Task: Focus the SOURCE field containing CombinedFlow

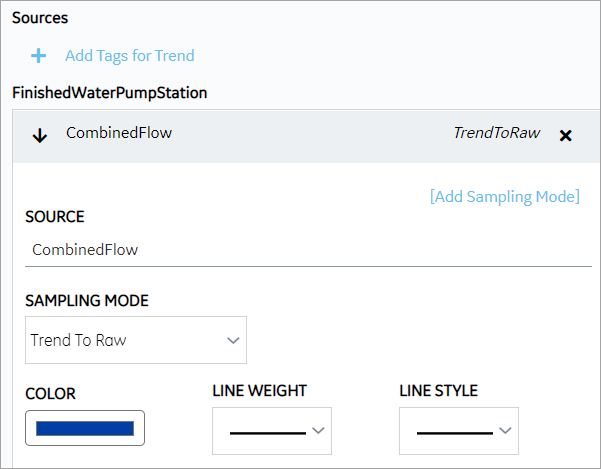Action: (308, 250)
